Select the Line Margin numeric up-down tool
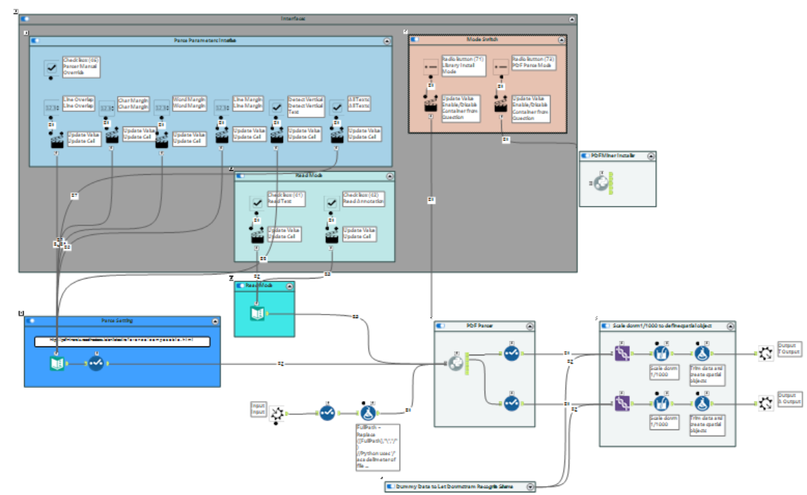This screenshot has height=495, width=807. [x=221, y=108]
